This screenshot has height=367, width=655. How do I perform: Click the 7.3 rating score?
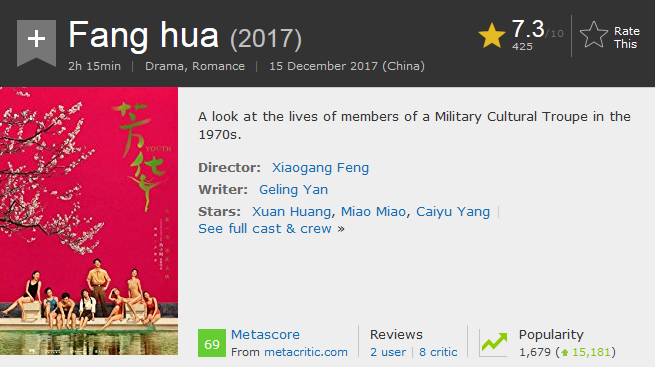click(x=528, y=29)
